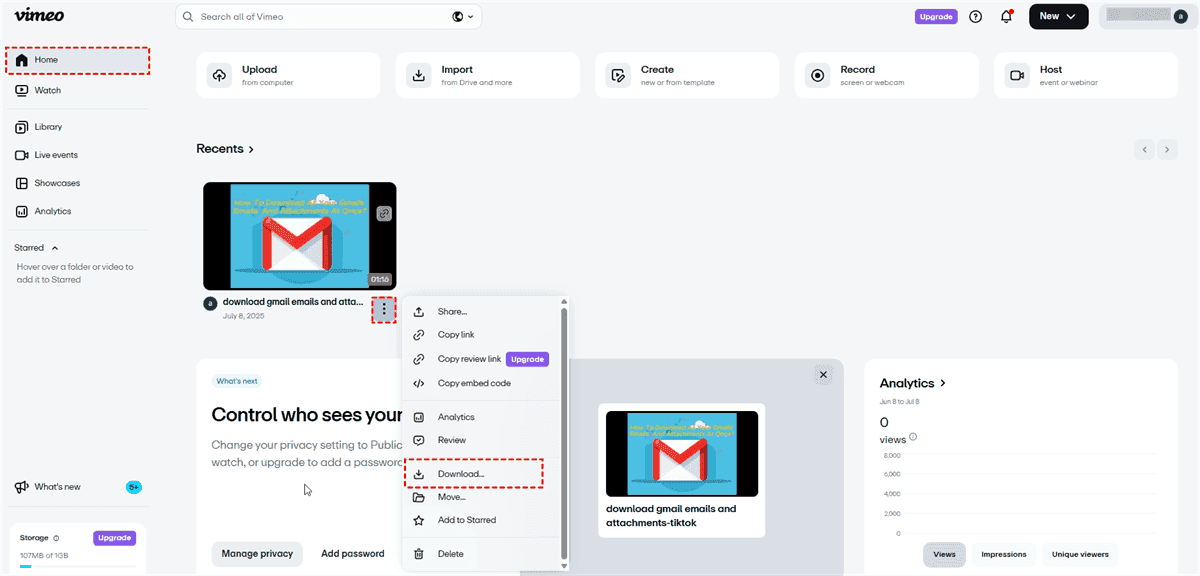Viewport: 1200px width, 576px height.
Task: Go to next recents page arrow
Action: [1167, 150]
